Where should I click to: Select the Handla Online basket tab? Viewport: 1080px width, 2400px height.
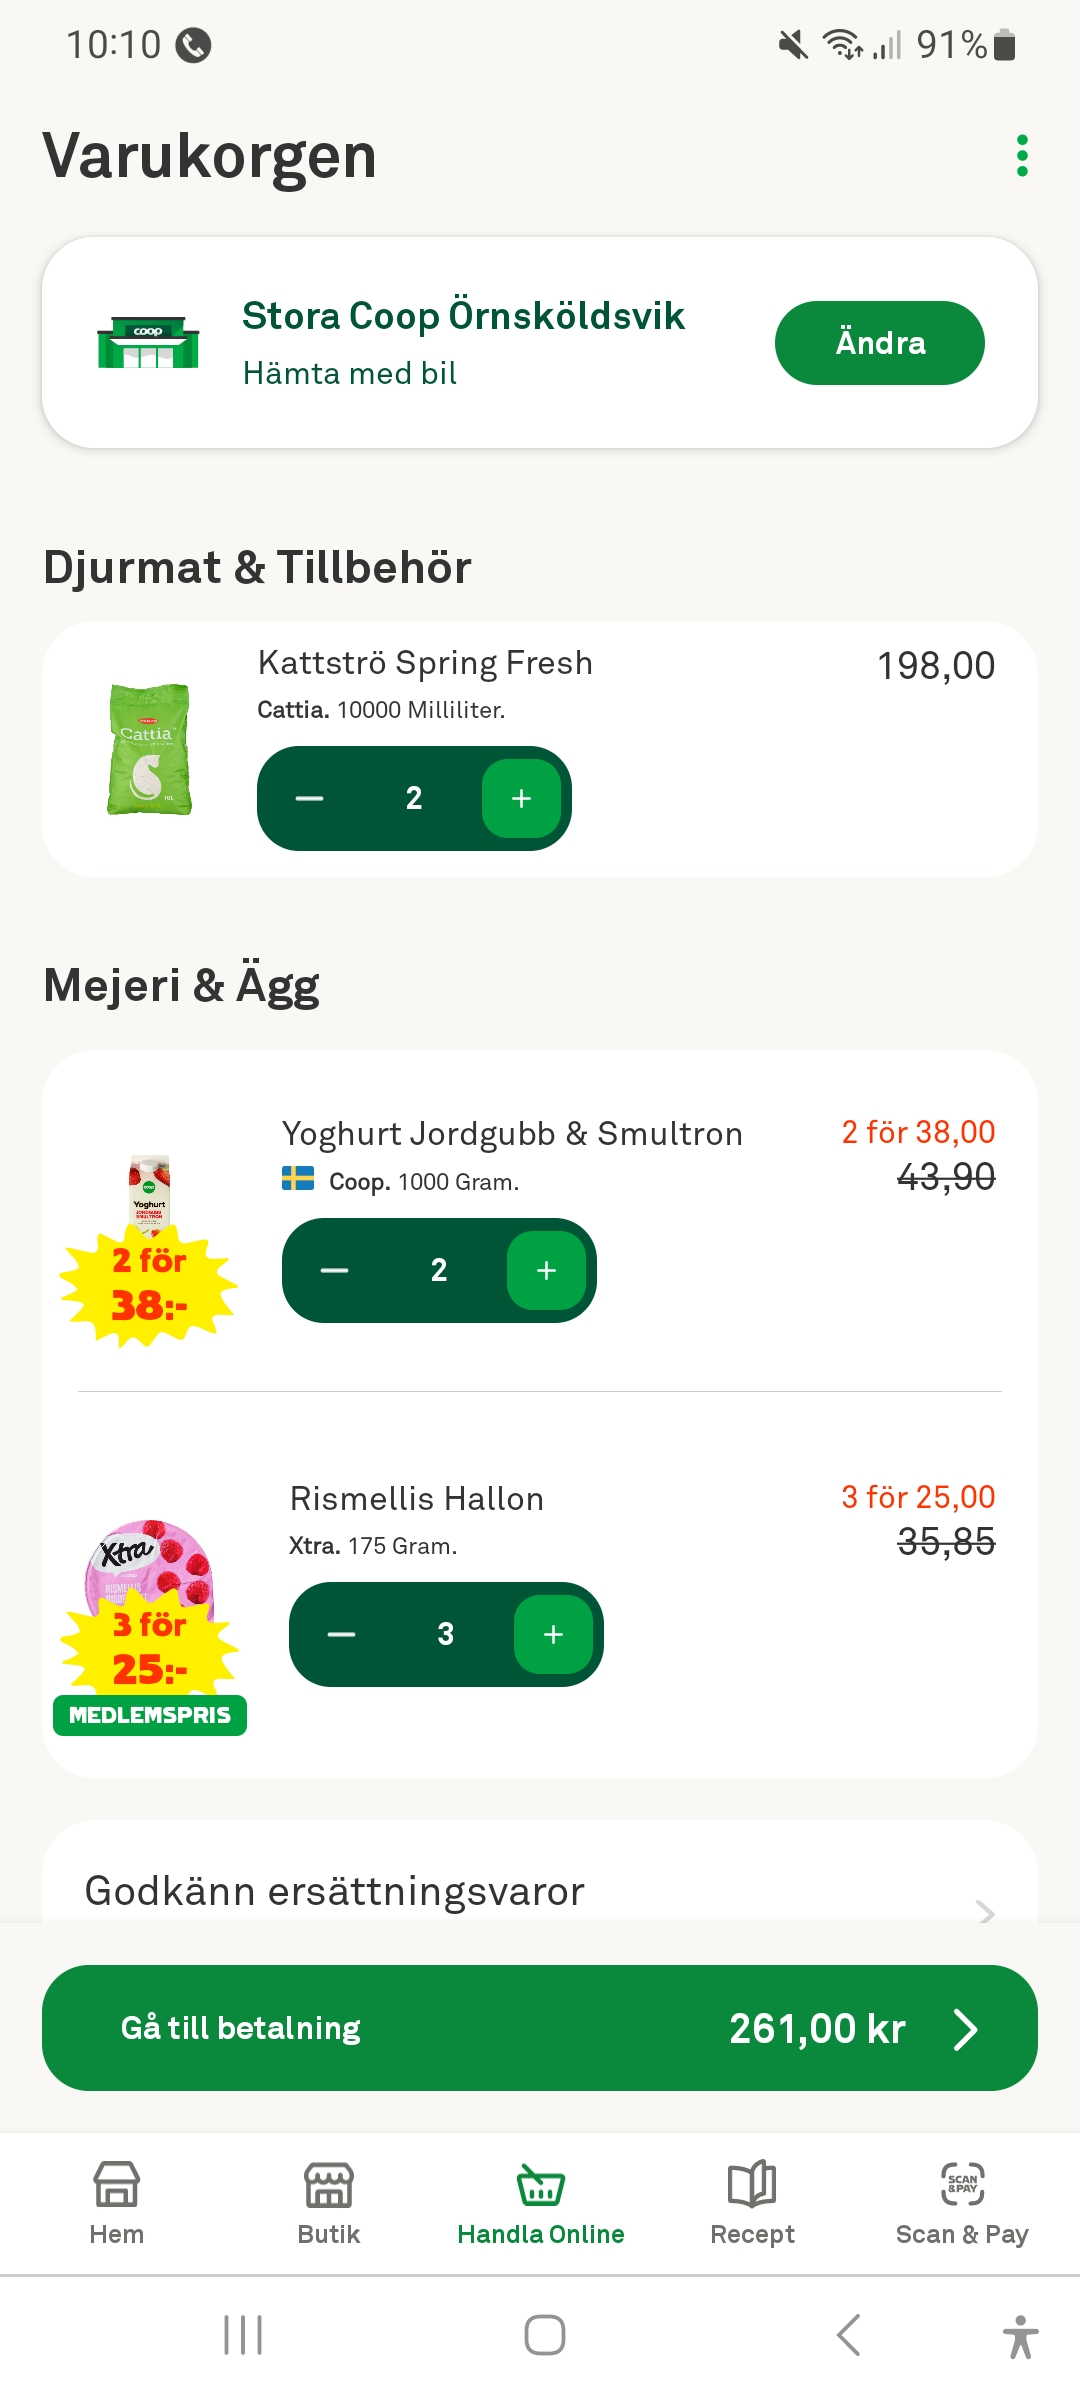click(x=541, y=2204)
